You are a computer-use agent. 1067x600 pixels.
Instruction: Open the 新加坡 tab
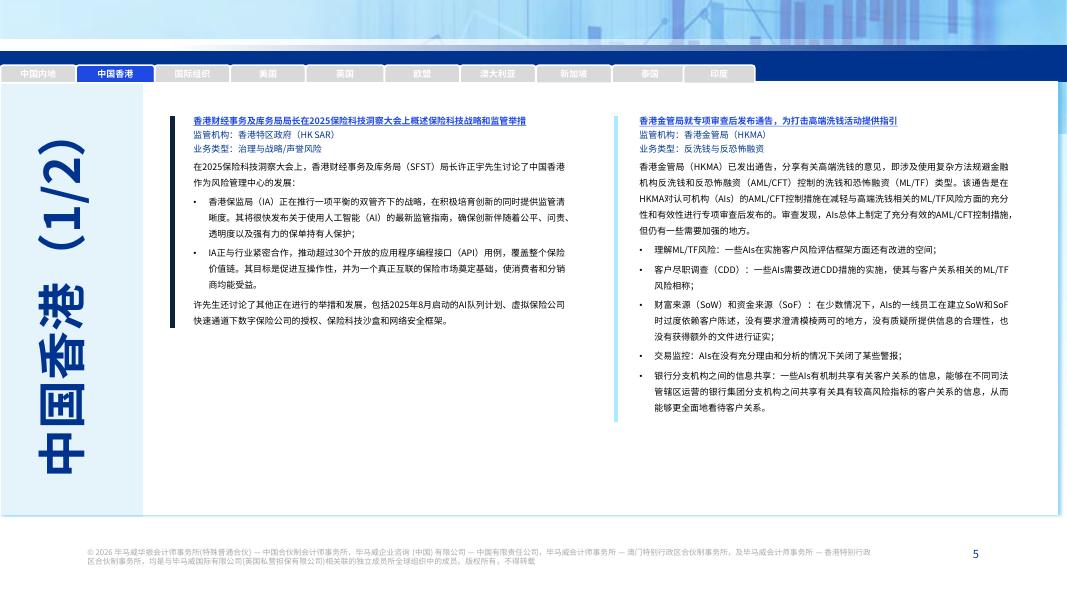pyautogui.click(x=574, y=73)
